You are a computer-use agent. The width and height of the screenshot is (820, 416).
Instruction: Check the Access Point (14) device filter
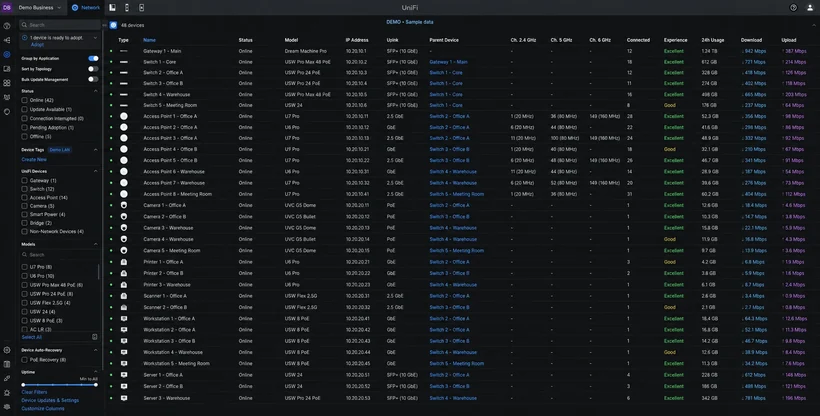[25, 197]
